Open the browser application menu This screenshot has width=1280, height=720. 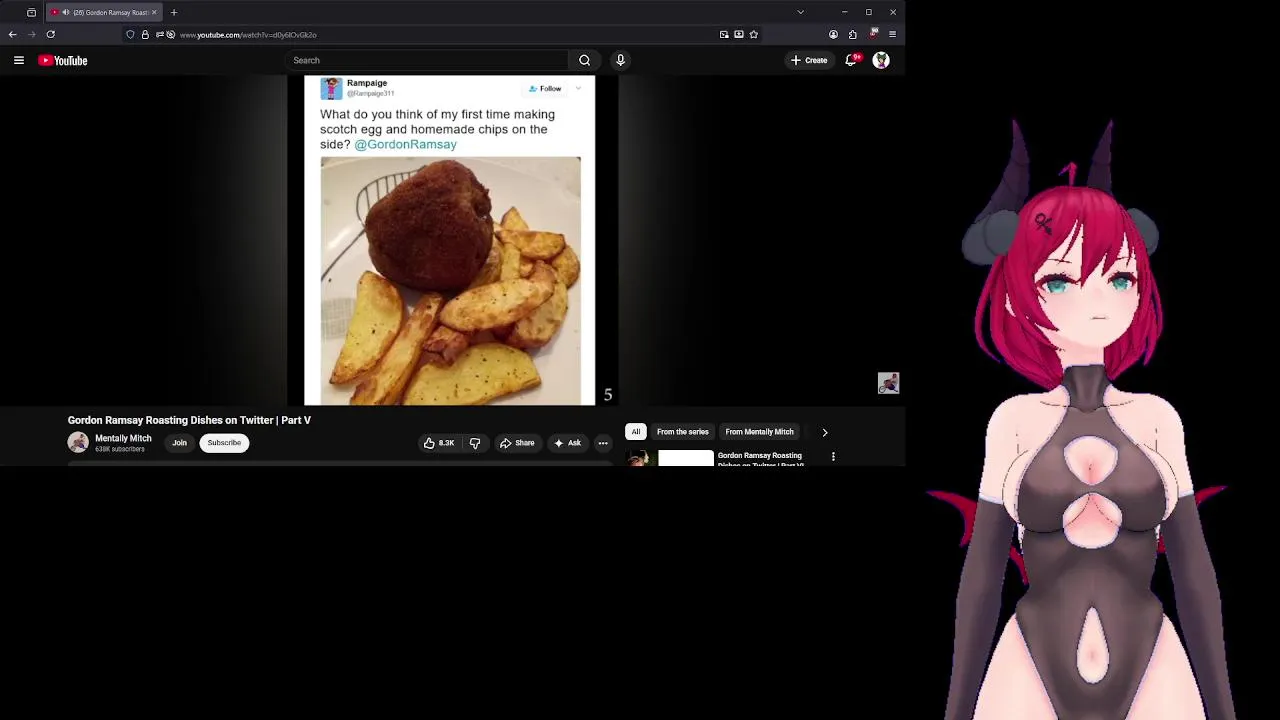click(892, 34)
